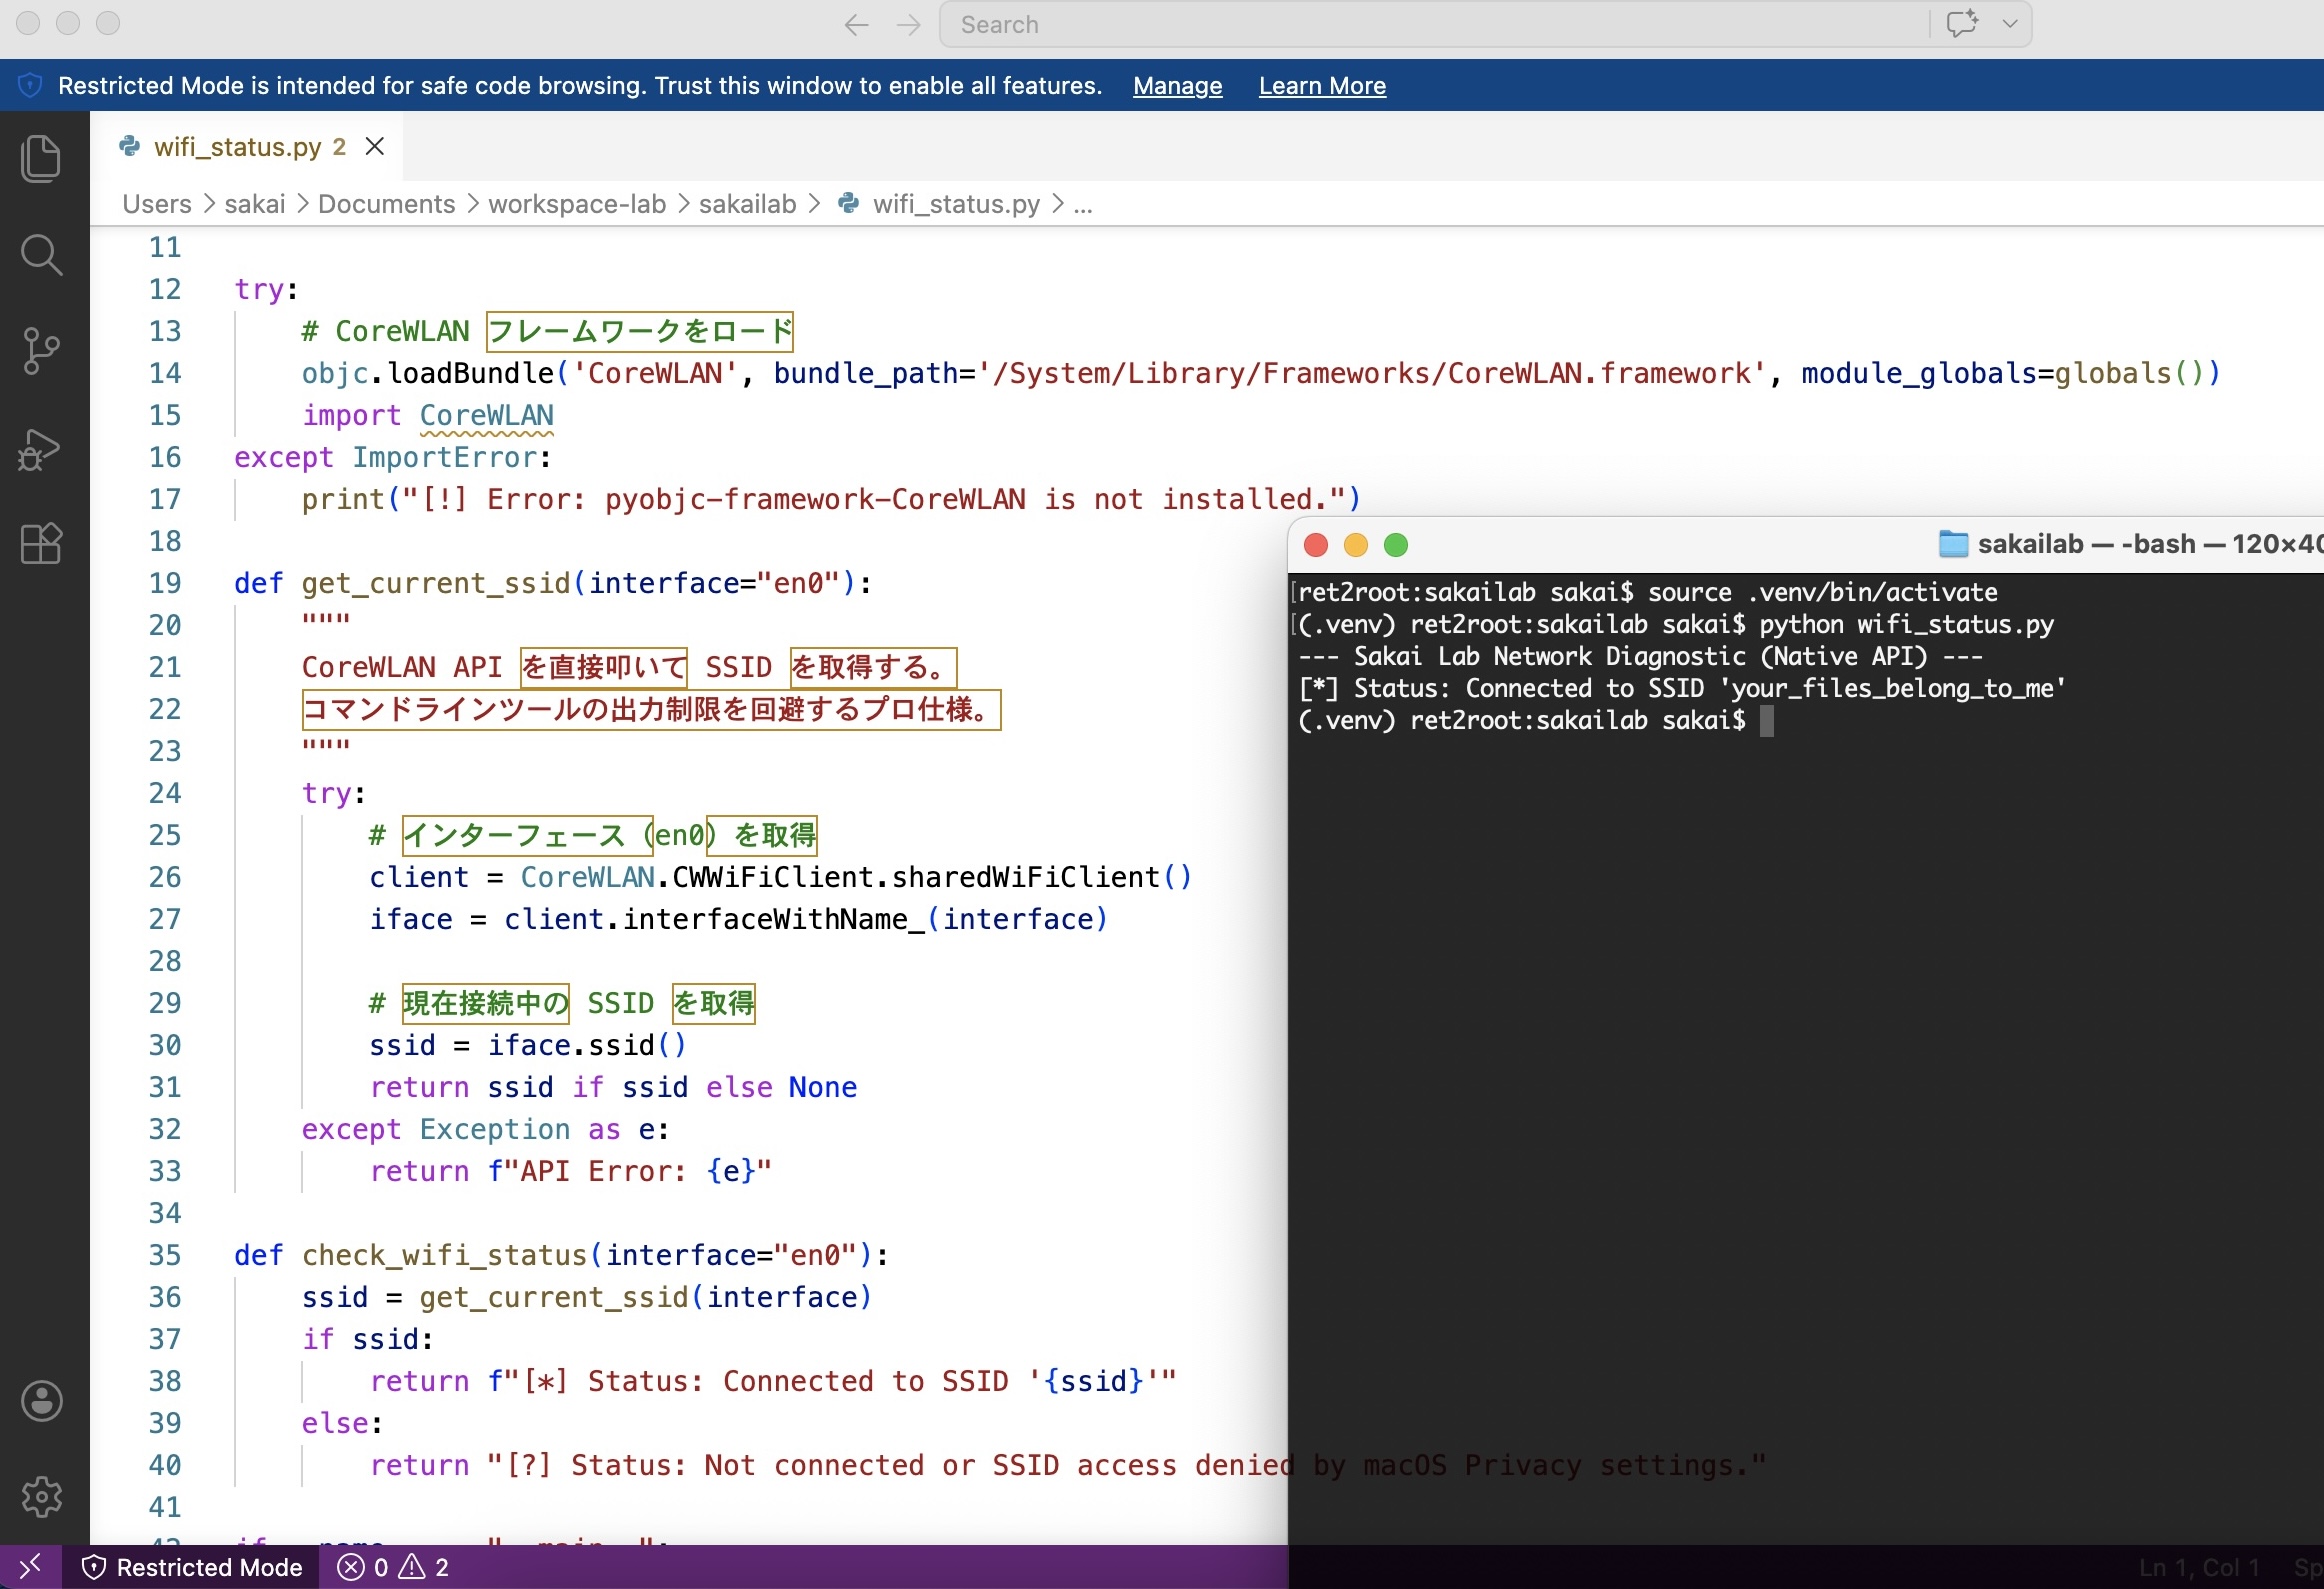The width and height of the screenshot is (2324, 1589).
Task: Open the Extensions view
Action: 41,544
